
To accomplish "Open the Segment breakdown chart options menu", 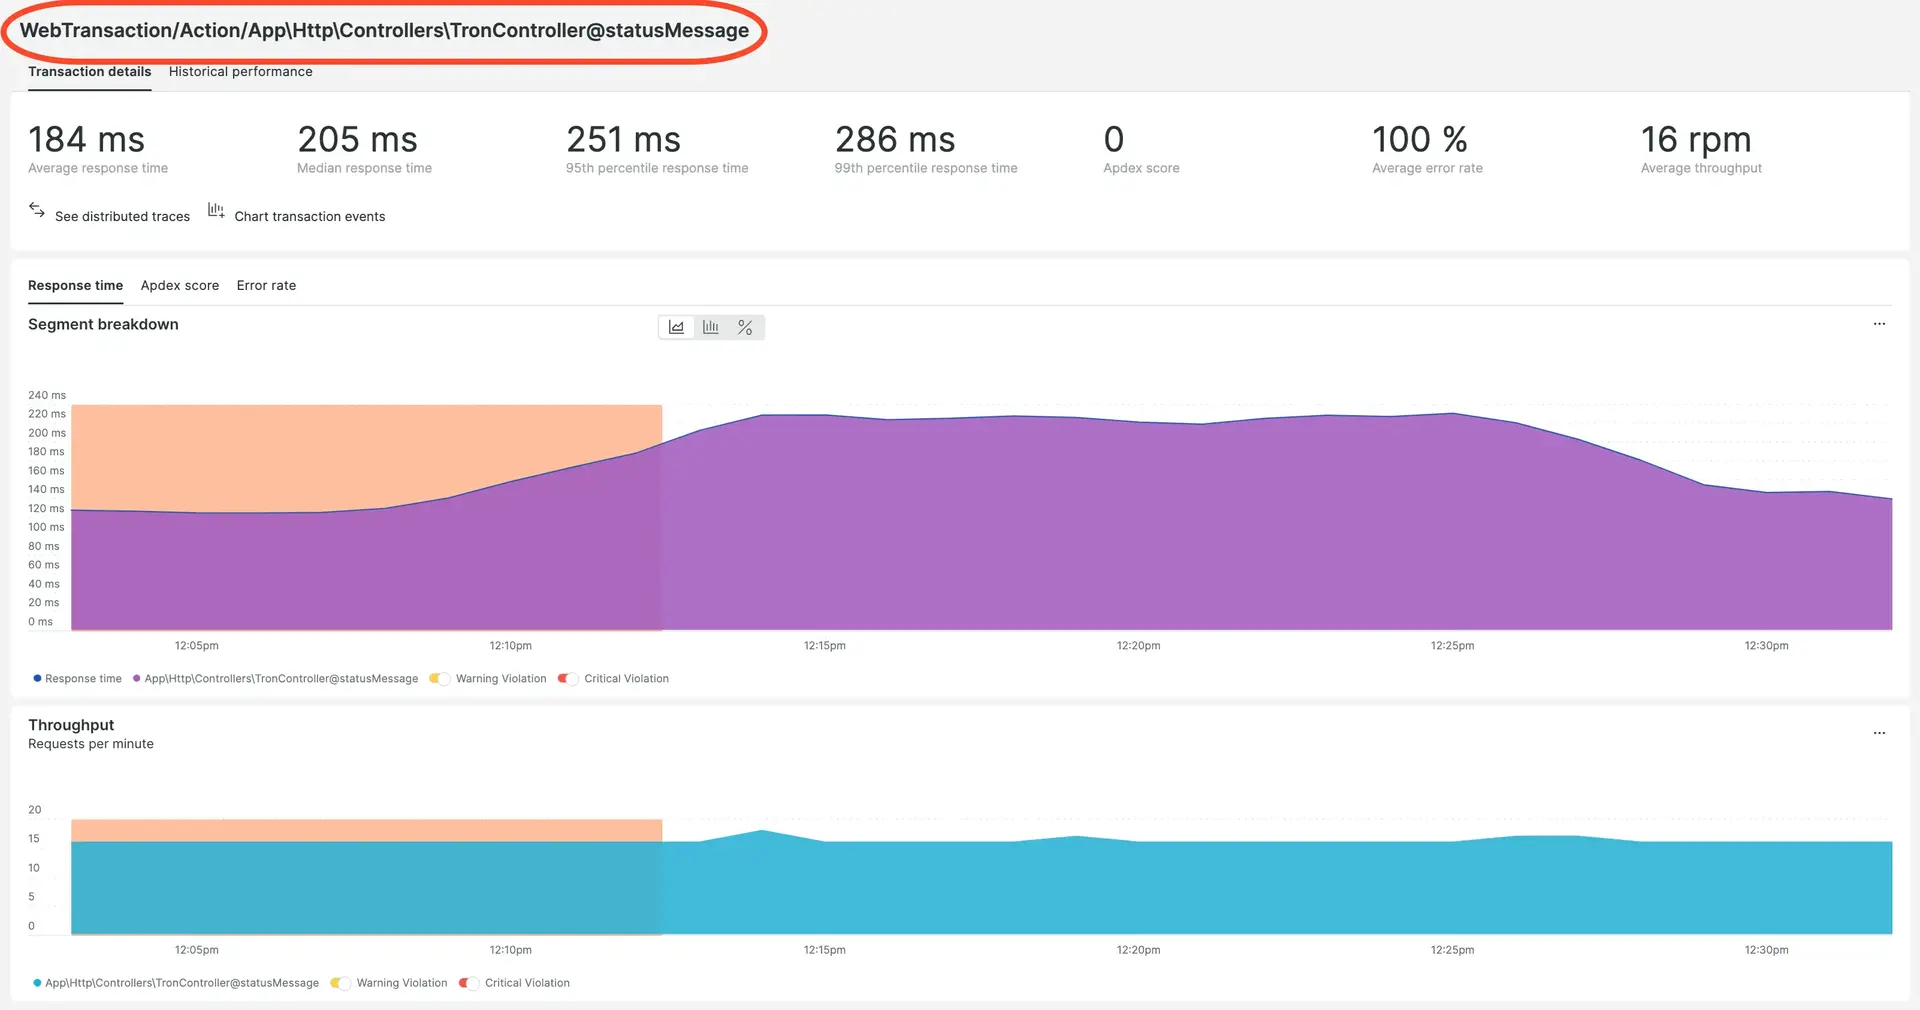I will [1879, 324].
